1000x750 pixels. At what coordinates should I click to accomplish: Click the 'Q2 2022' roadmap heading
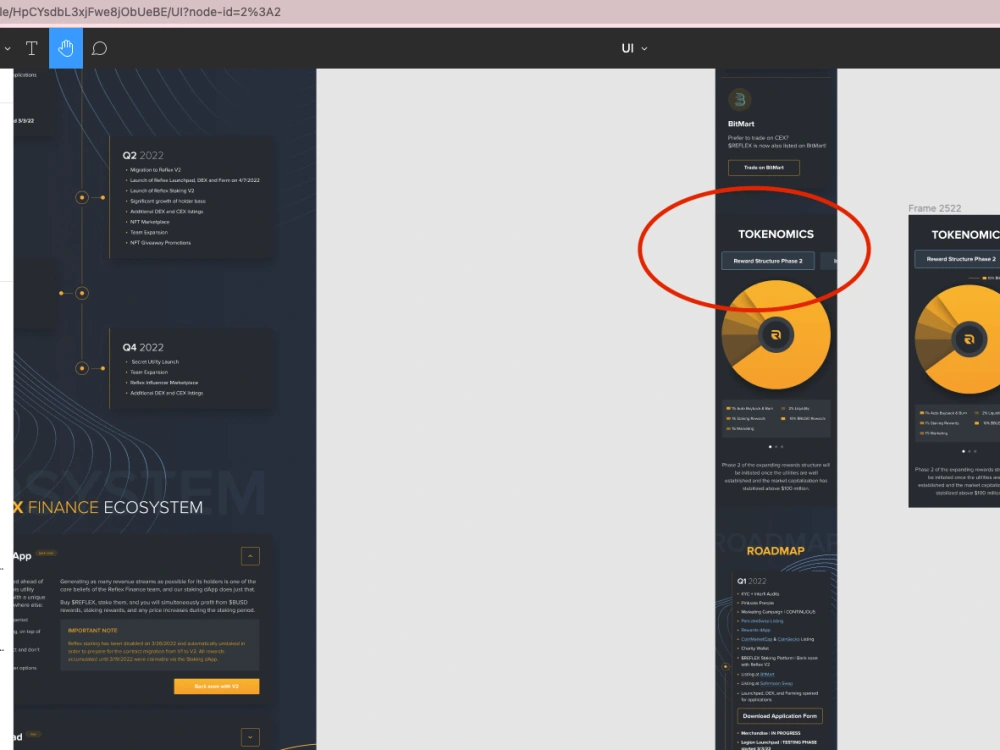tap(143, 156)
